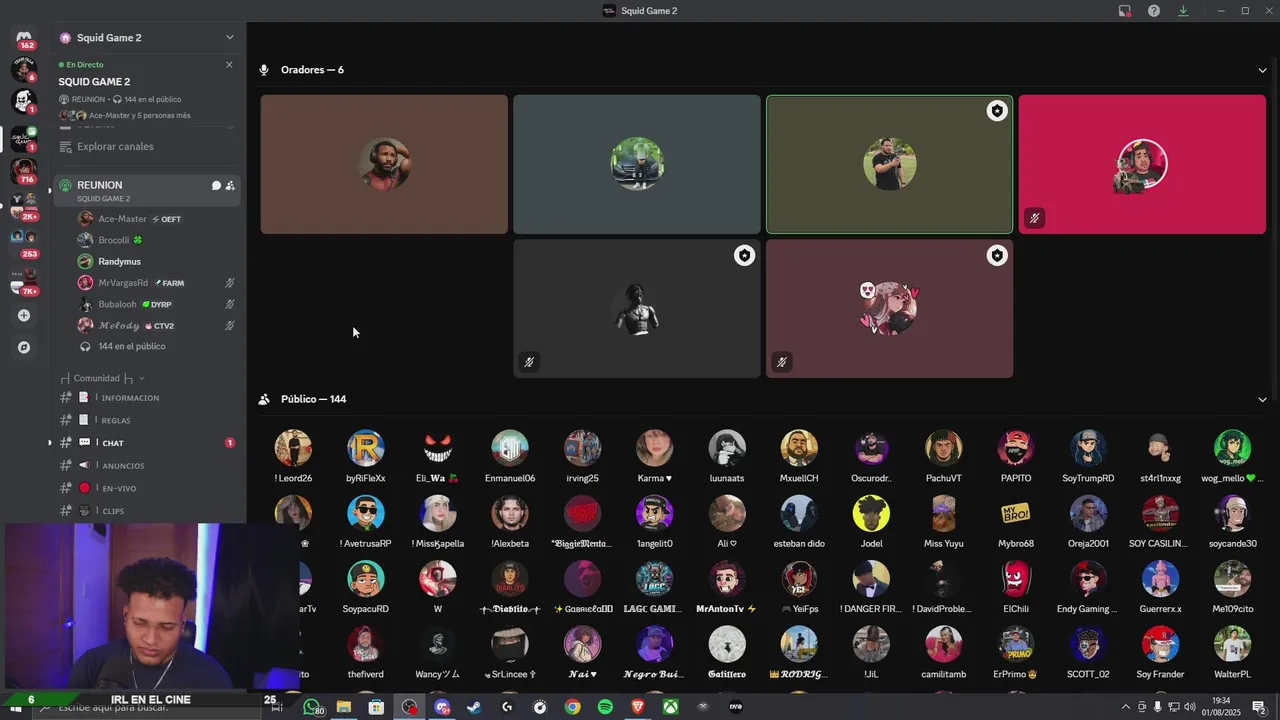Click star badge on dark shirtless-avatar speaker tile

[x=744, y=256]
